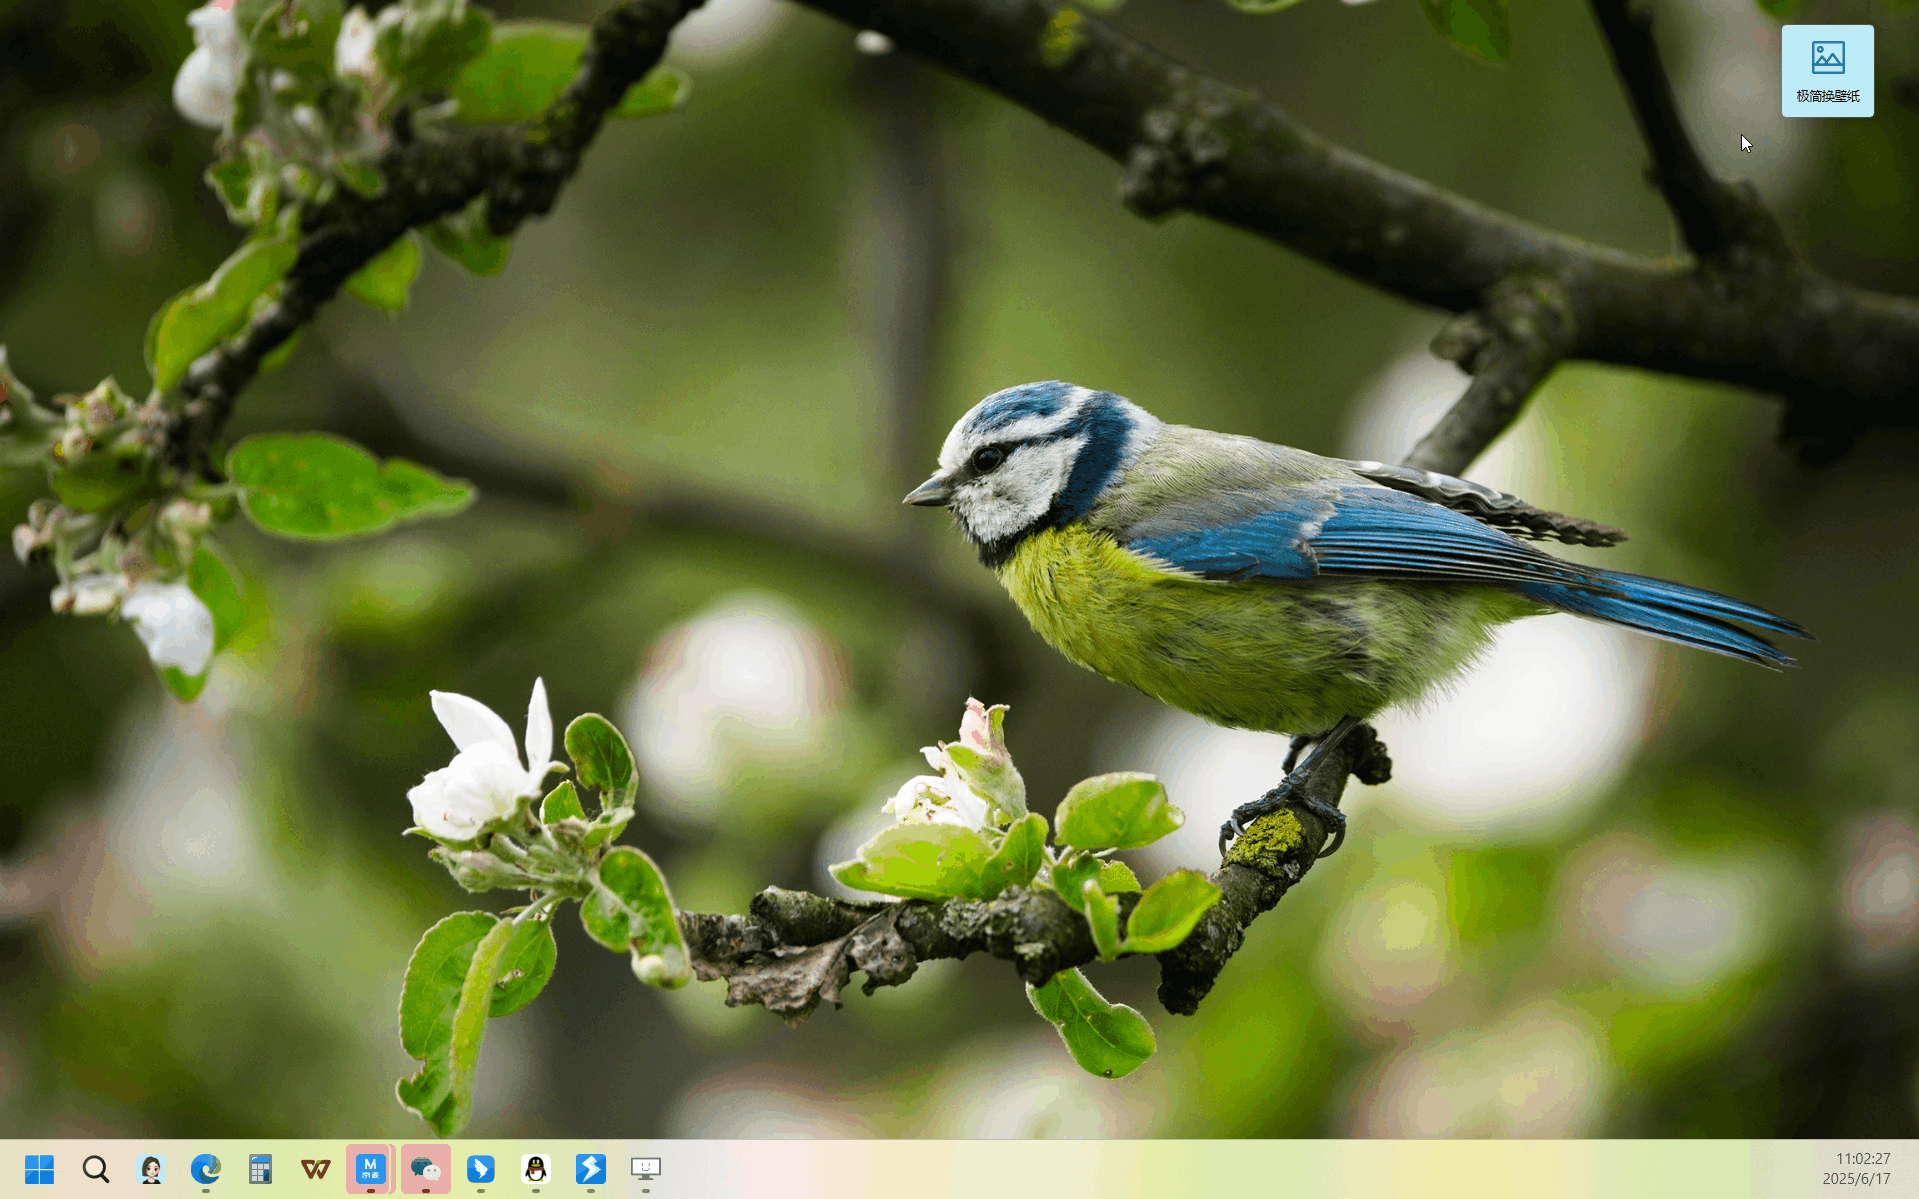Open DingTalk blue wing icon

tap(481, 1168)
